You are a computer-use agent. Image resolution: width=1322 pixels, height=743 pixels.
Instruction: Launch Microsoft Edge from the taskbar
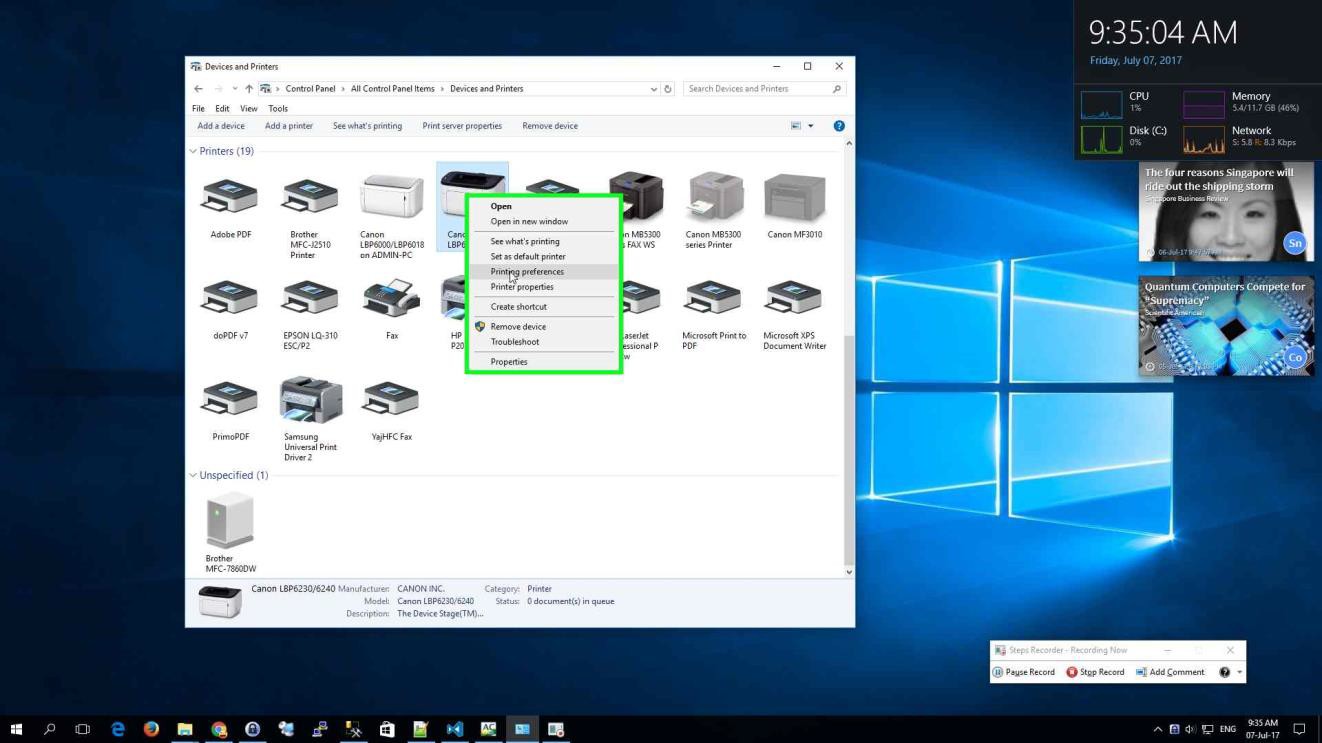pos(118,729)
